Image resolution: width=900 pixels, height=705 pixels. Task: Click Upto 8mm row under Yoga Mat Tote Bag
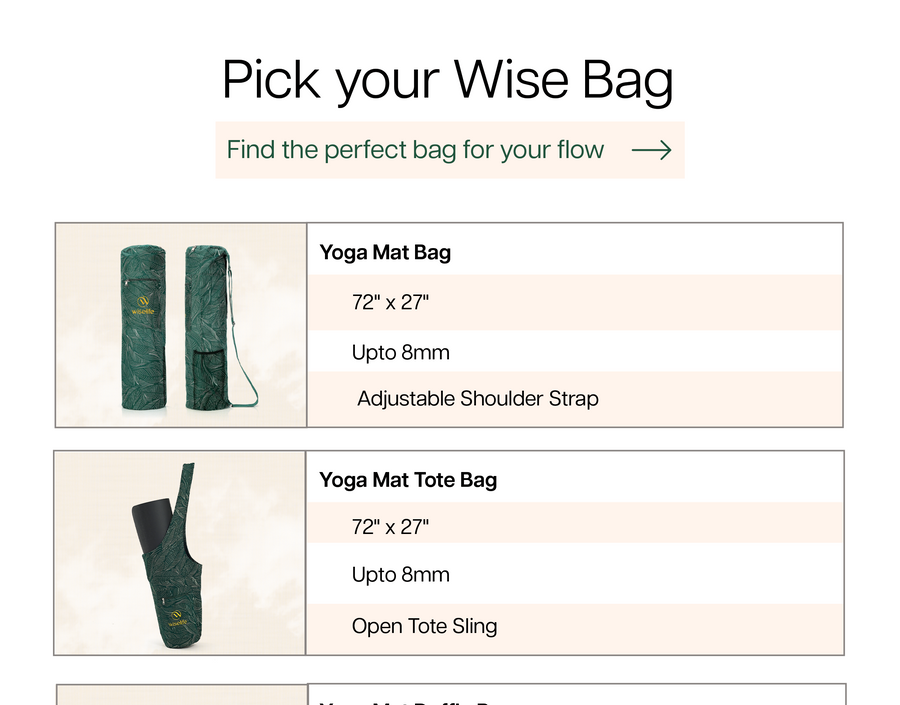click(400, 574)
